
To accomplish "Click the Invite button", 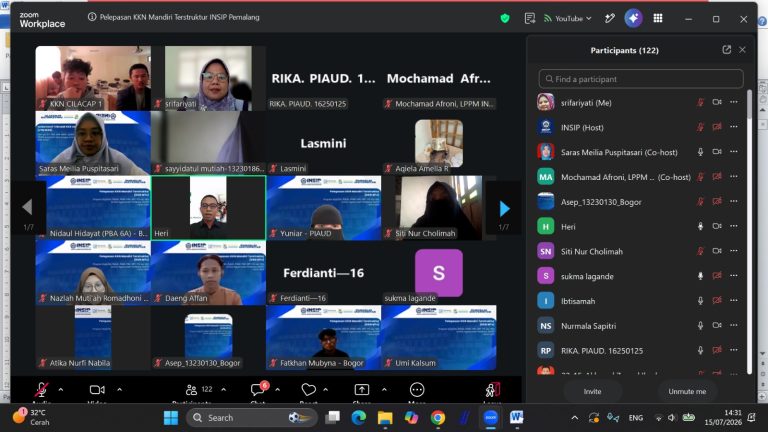I will pos(593,391).
